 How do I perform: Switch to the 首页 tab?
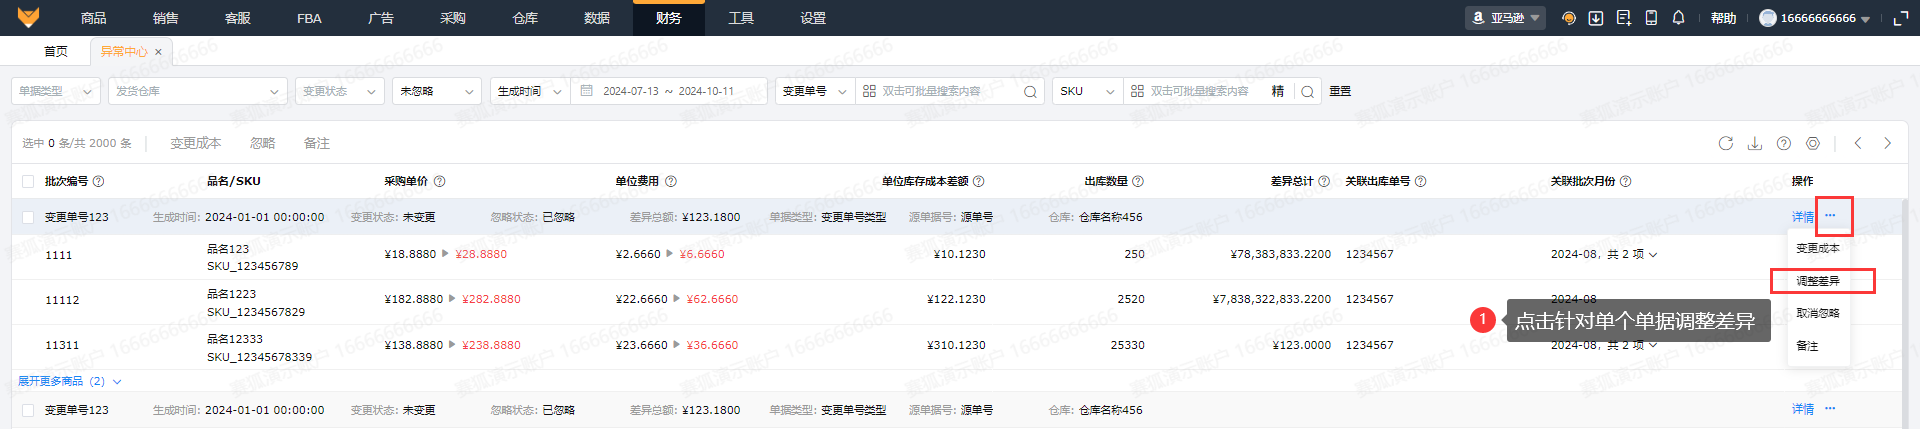point(56,51)
